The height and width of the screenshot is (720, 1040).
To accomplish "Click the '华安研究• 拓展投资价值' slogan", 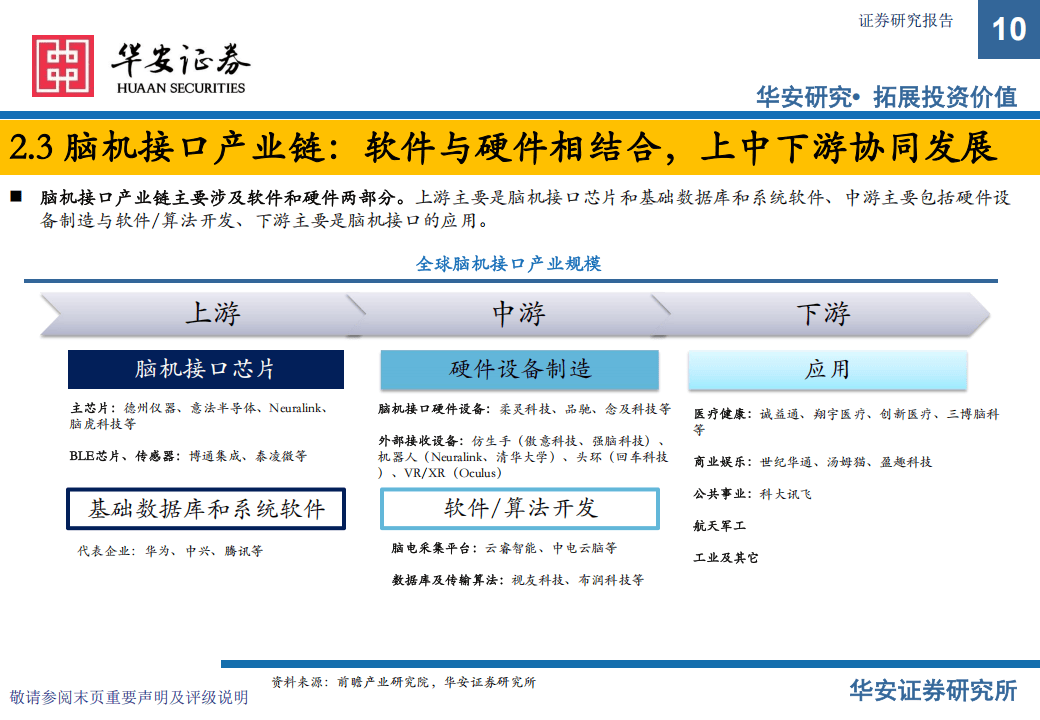I will pyautogui.click(x=887, y=97).
